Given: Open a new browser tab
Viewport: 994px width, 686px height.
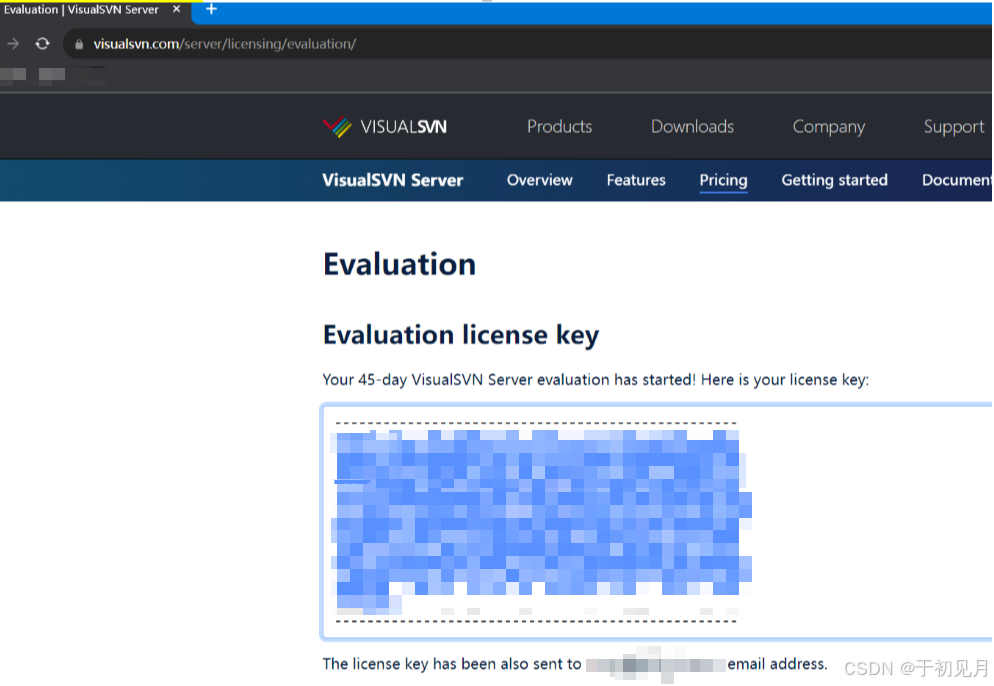Looking at the screenshot, I should coord(212,10).
